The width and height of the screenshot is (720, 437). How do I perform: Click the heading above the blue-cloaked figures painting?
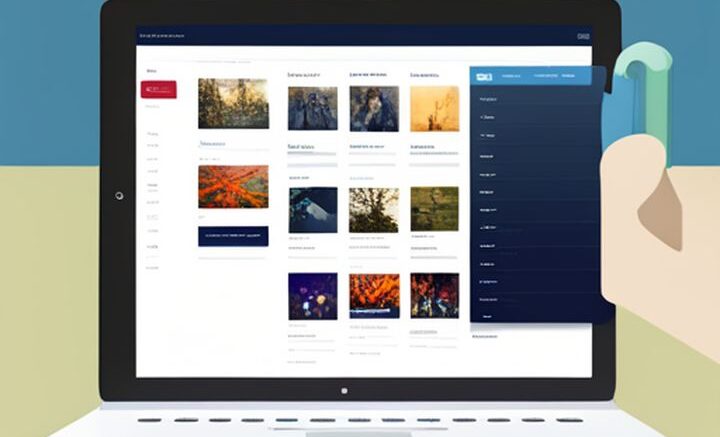[x=304, y=75]
